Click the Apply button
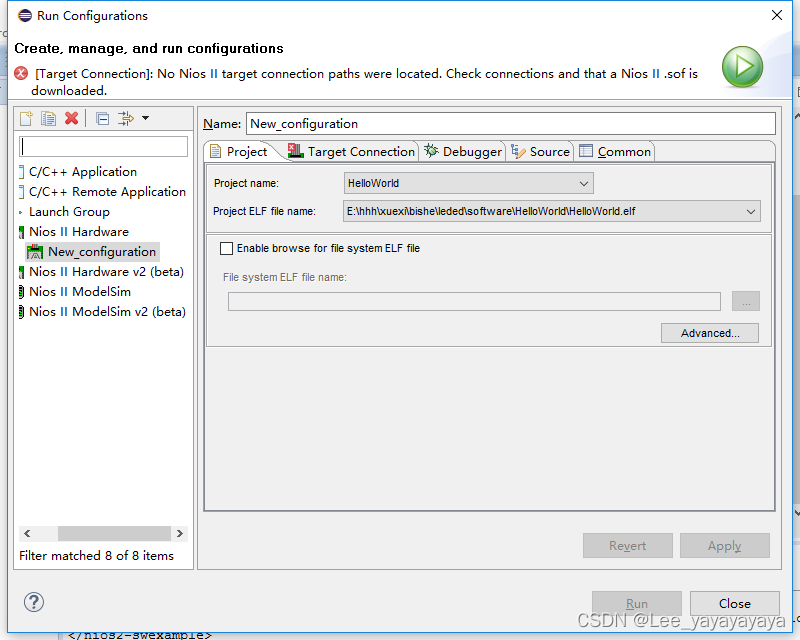Screen dimensions: 800x640 point(724,545)
